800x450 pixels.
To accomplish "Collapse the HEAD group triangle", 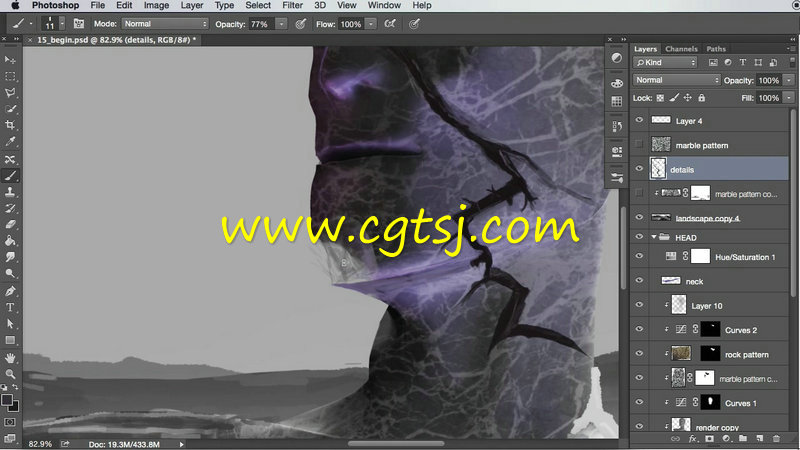I will coord(654,237).
